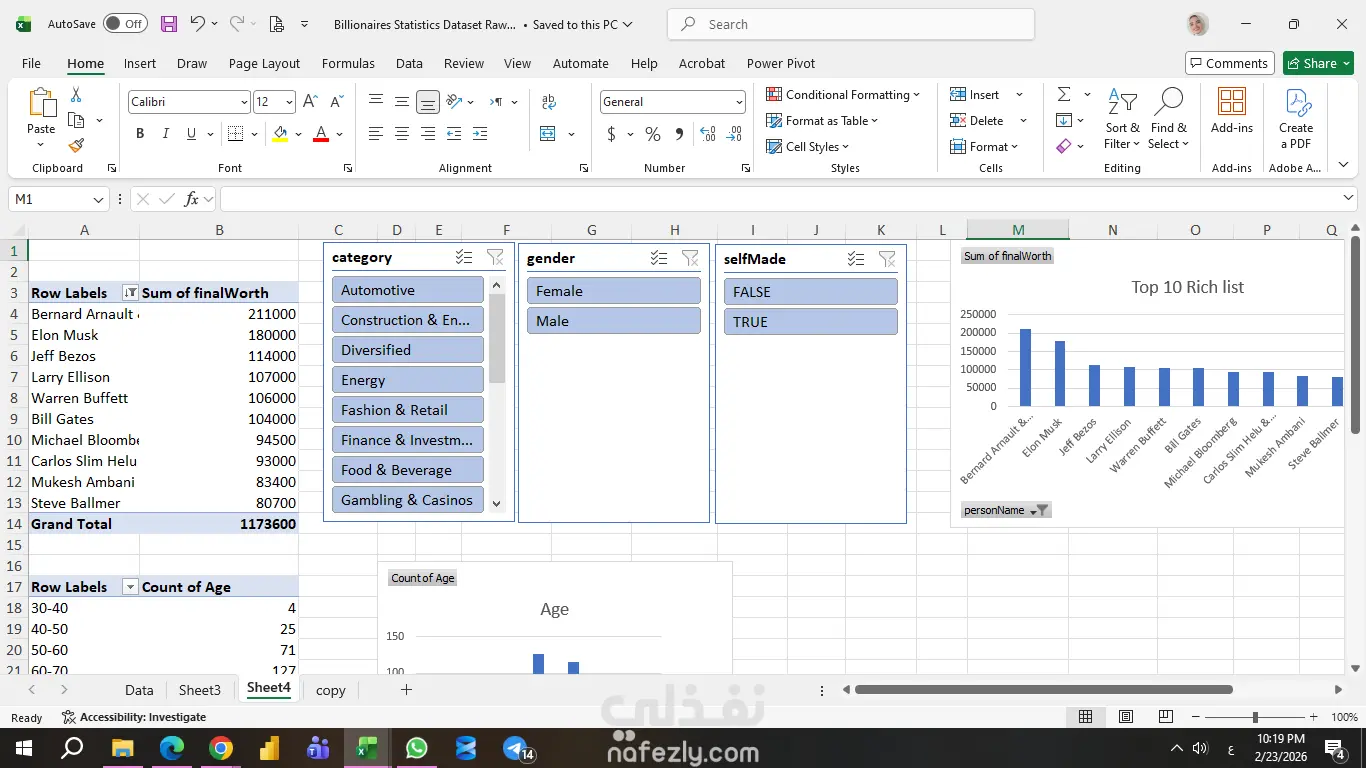Enable multi-select on the selfMade slicer
The image size is (1366, 768).
(856, 259)
